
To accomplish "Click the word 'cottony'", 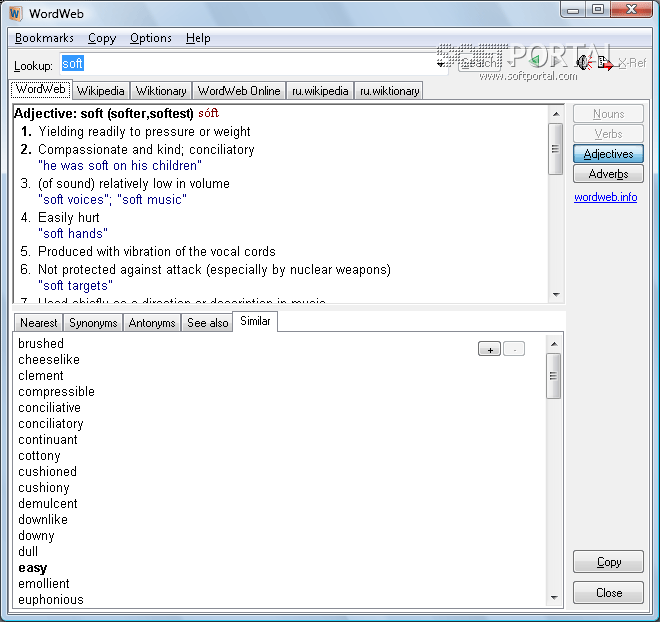I will click(x=40, y=455).
